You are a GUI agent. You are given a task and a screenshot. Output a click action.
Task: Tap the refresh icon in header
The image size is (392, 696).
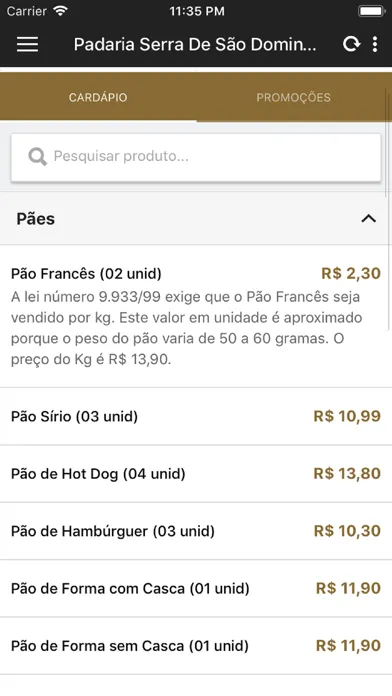(x=351, y=44)
